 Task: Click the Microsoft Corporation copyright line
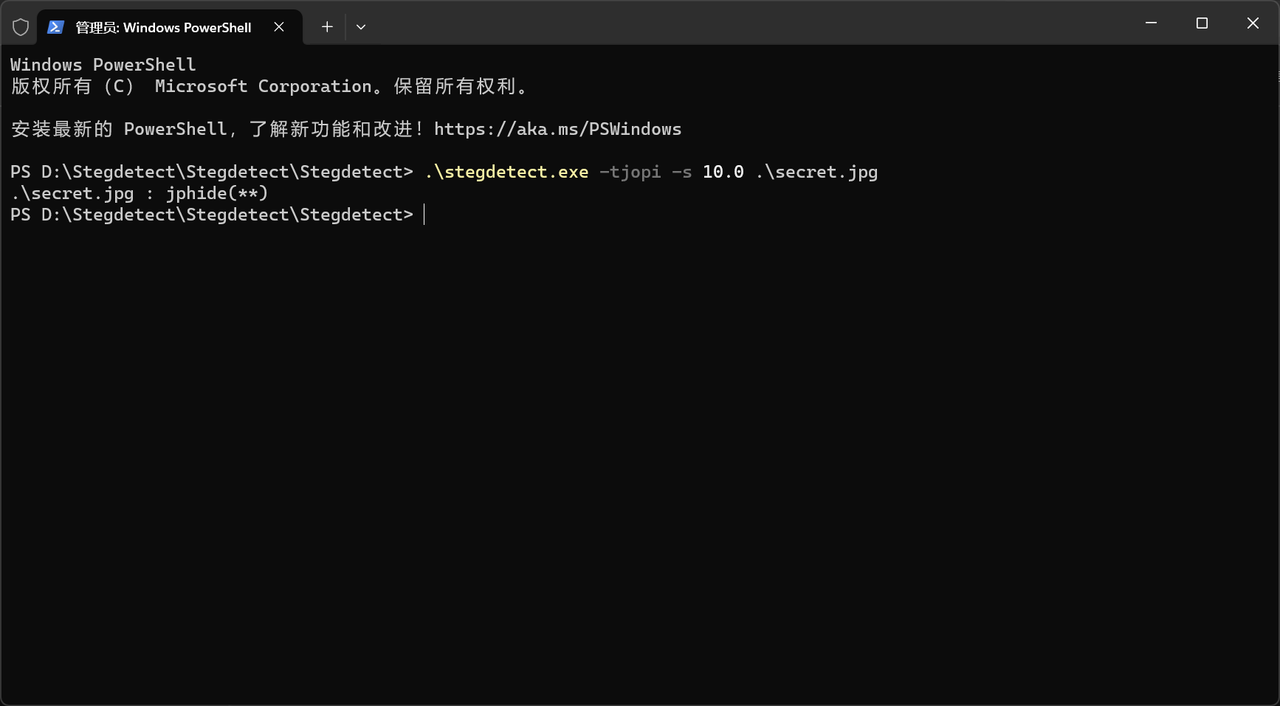point(269,86)
